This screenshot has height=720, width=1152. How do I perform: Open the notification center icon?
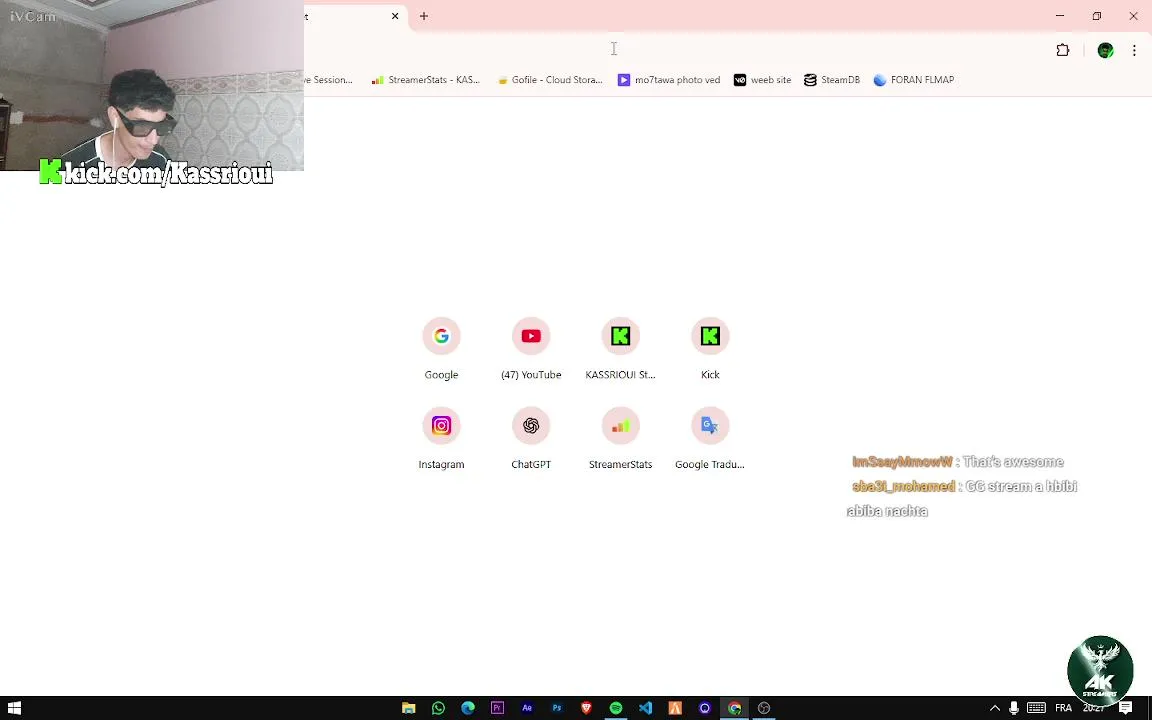(x=1125, y=708)
